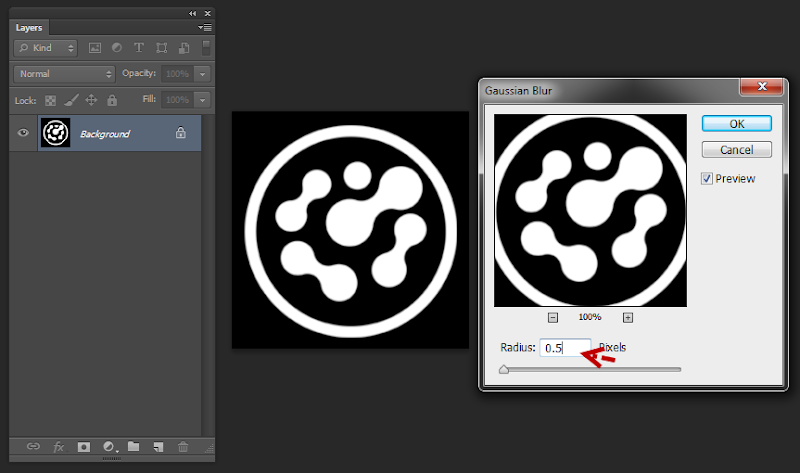
Task: Click the Radius input field
Action: [x=565, y=347]
